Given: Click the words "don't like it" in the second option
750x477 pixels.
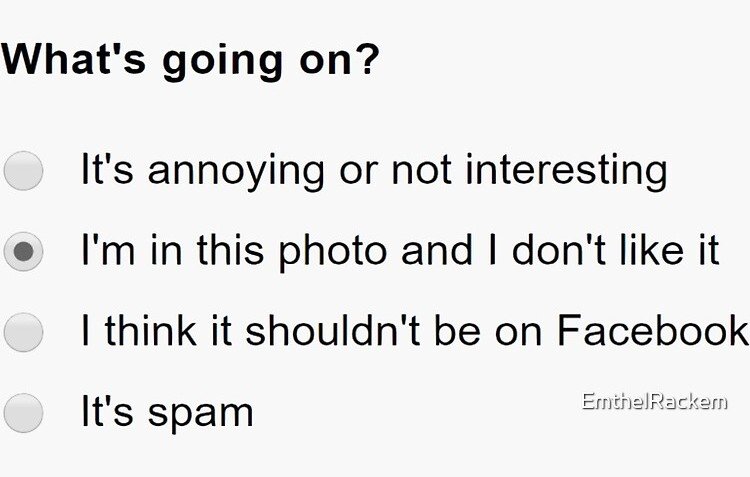Looking at the screenshot, I should click(616, 250).
